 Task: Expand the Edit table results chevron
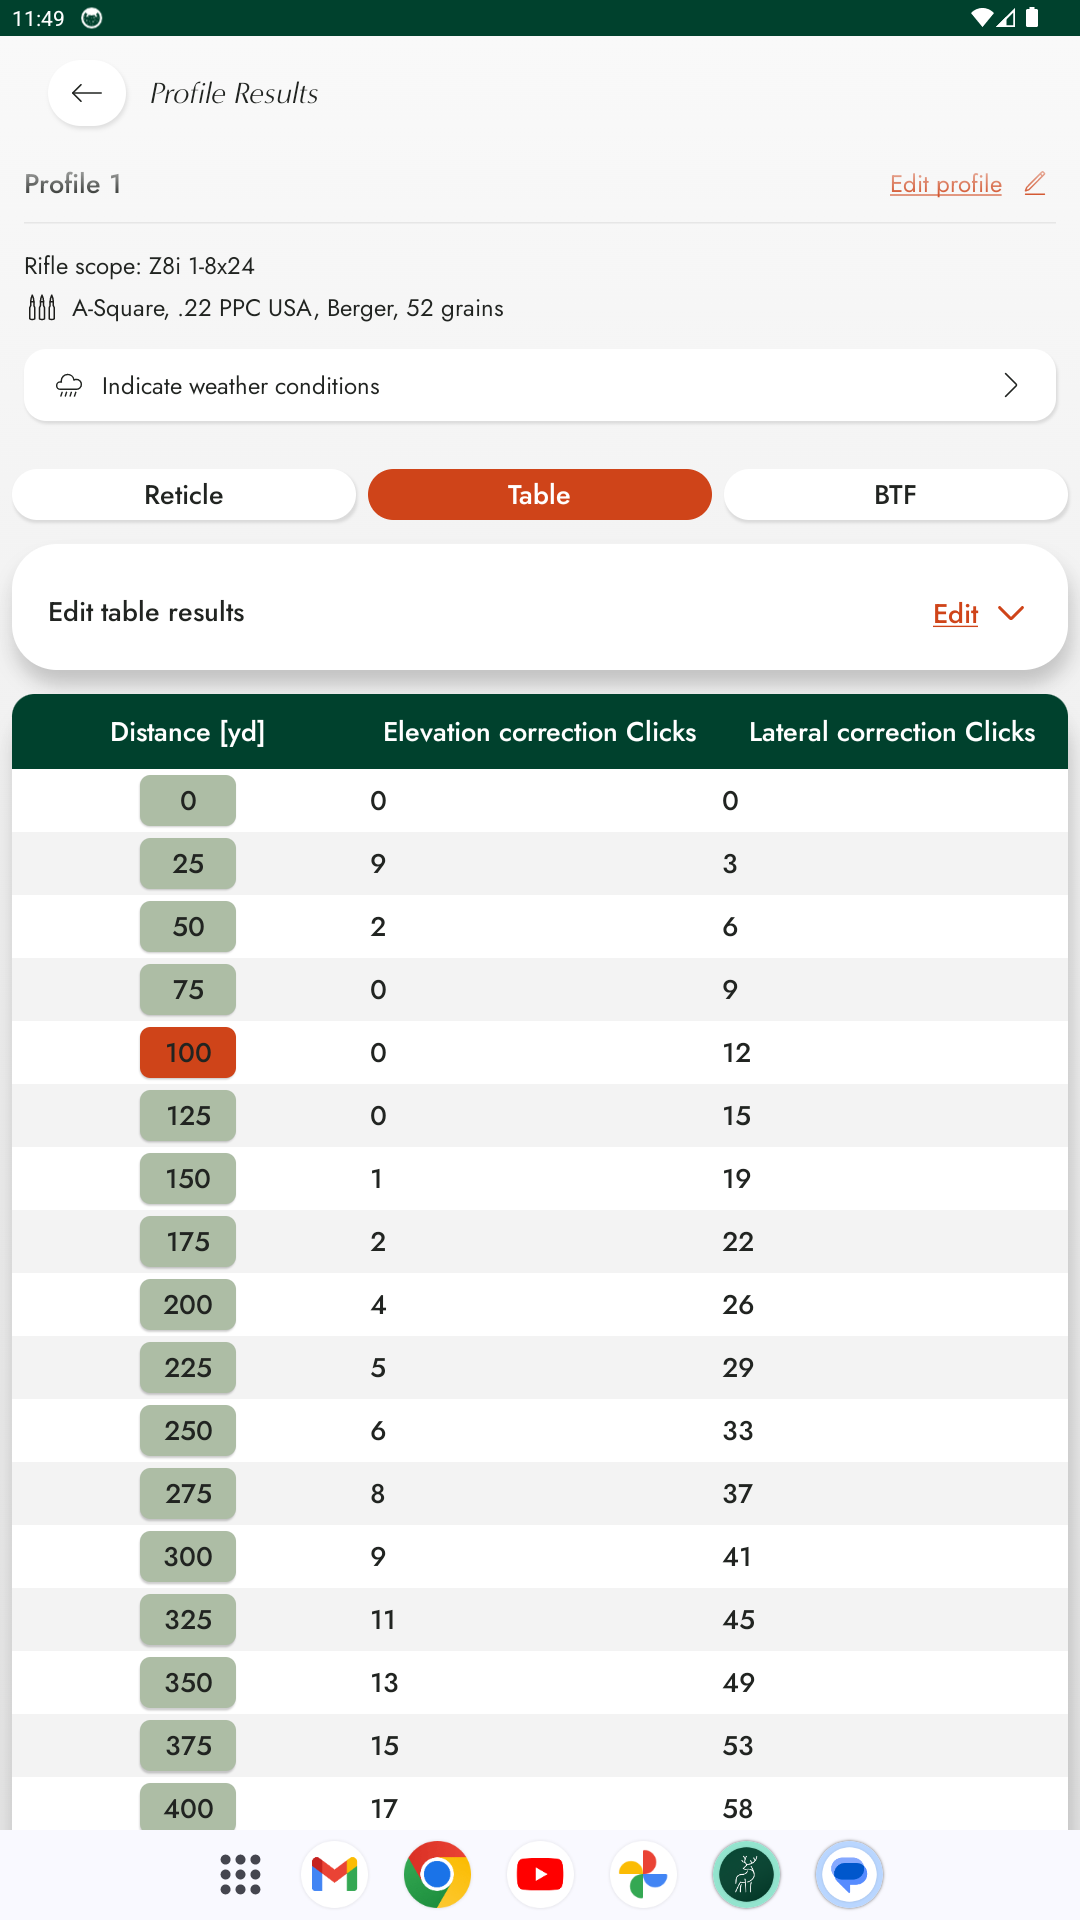tap(1011, 613)
